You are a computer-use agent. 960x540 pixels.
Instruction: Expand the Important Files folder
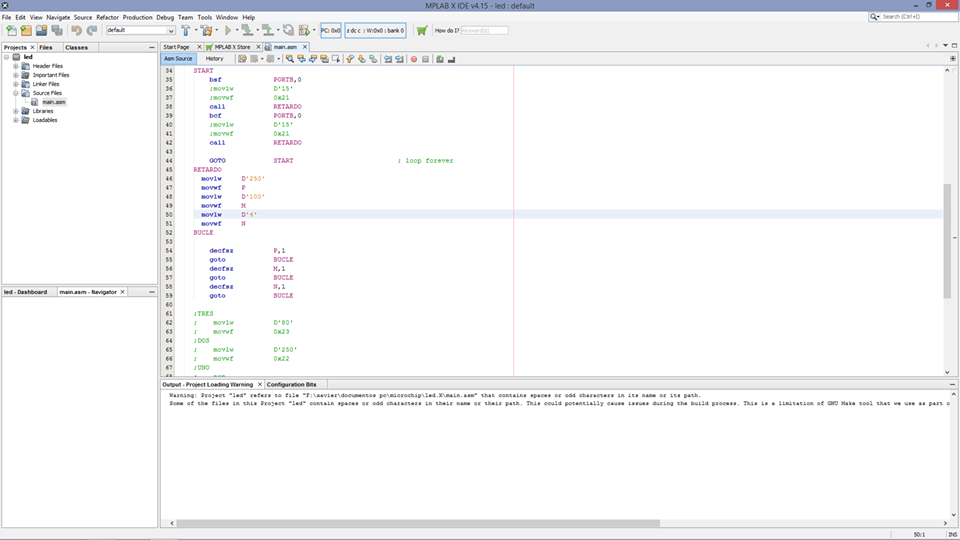[x=16, y=75]
